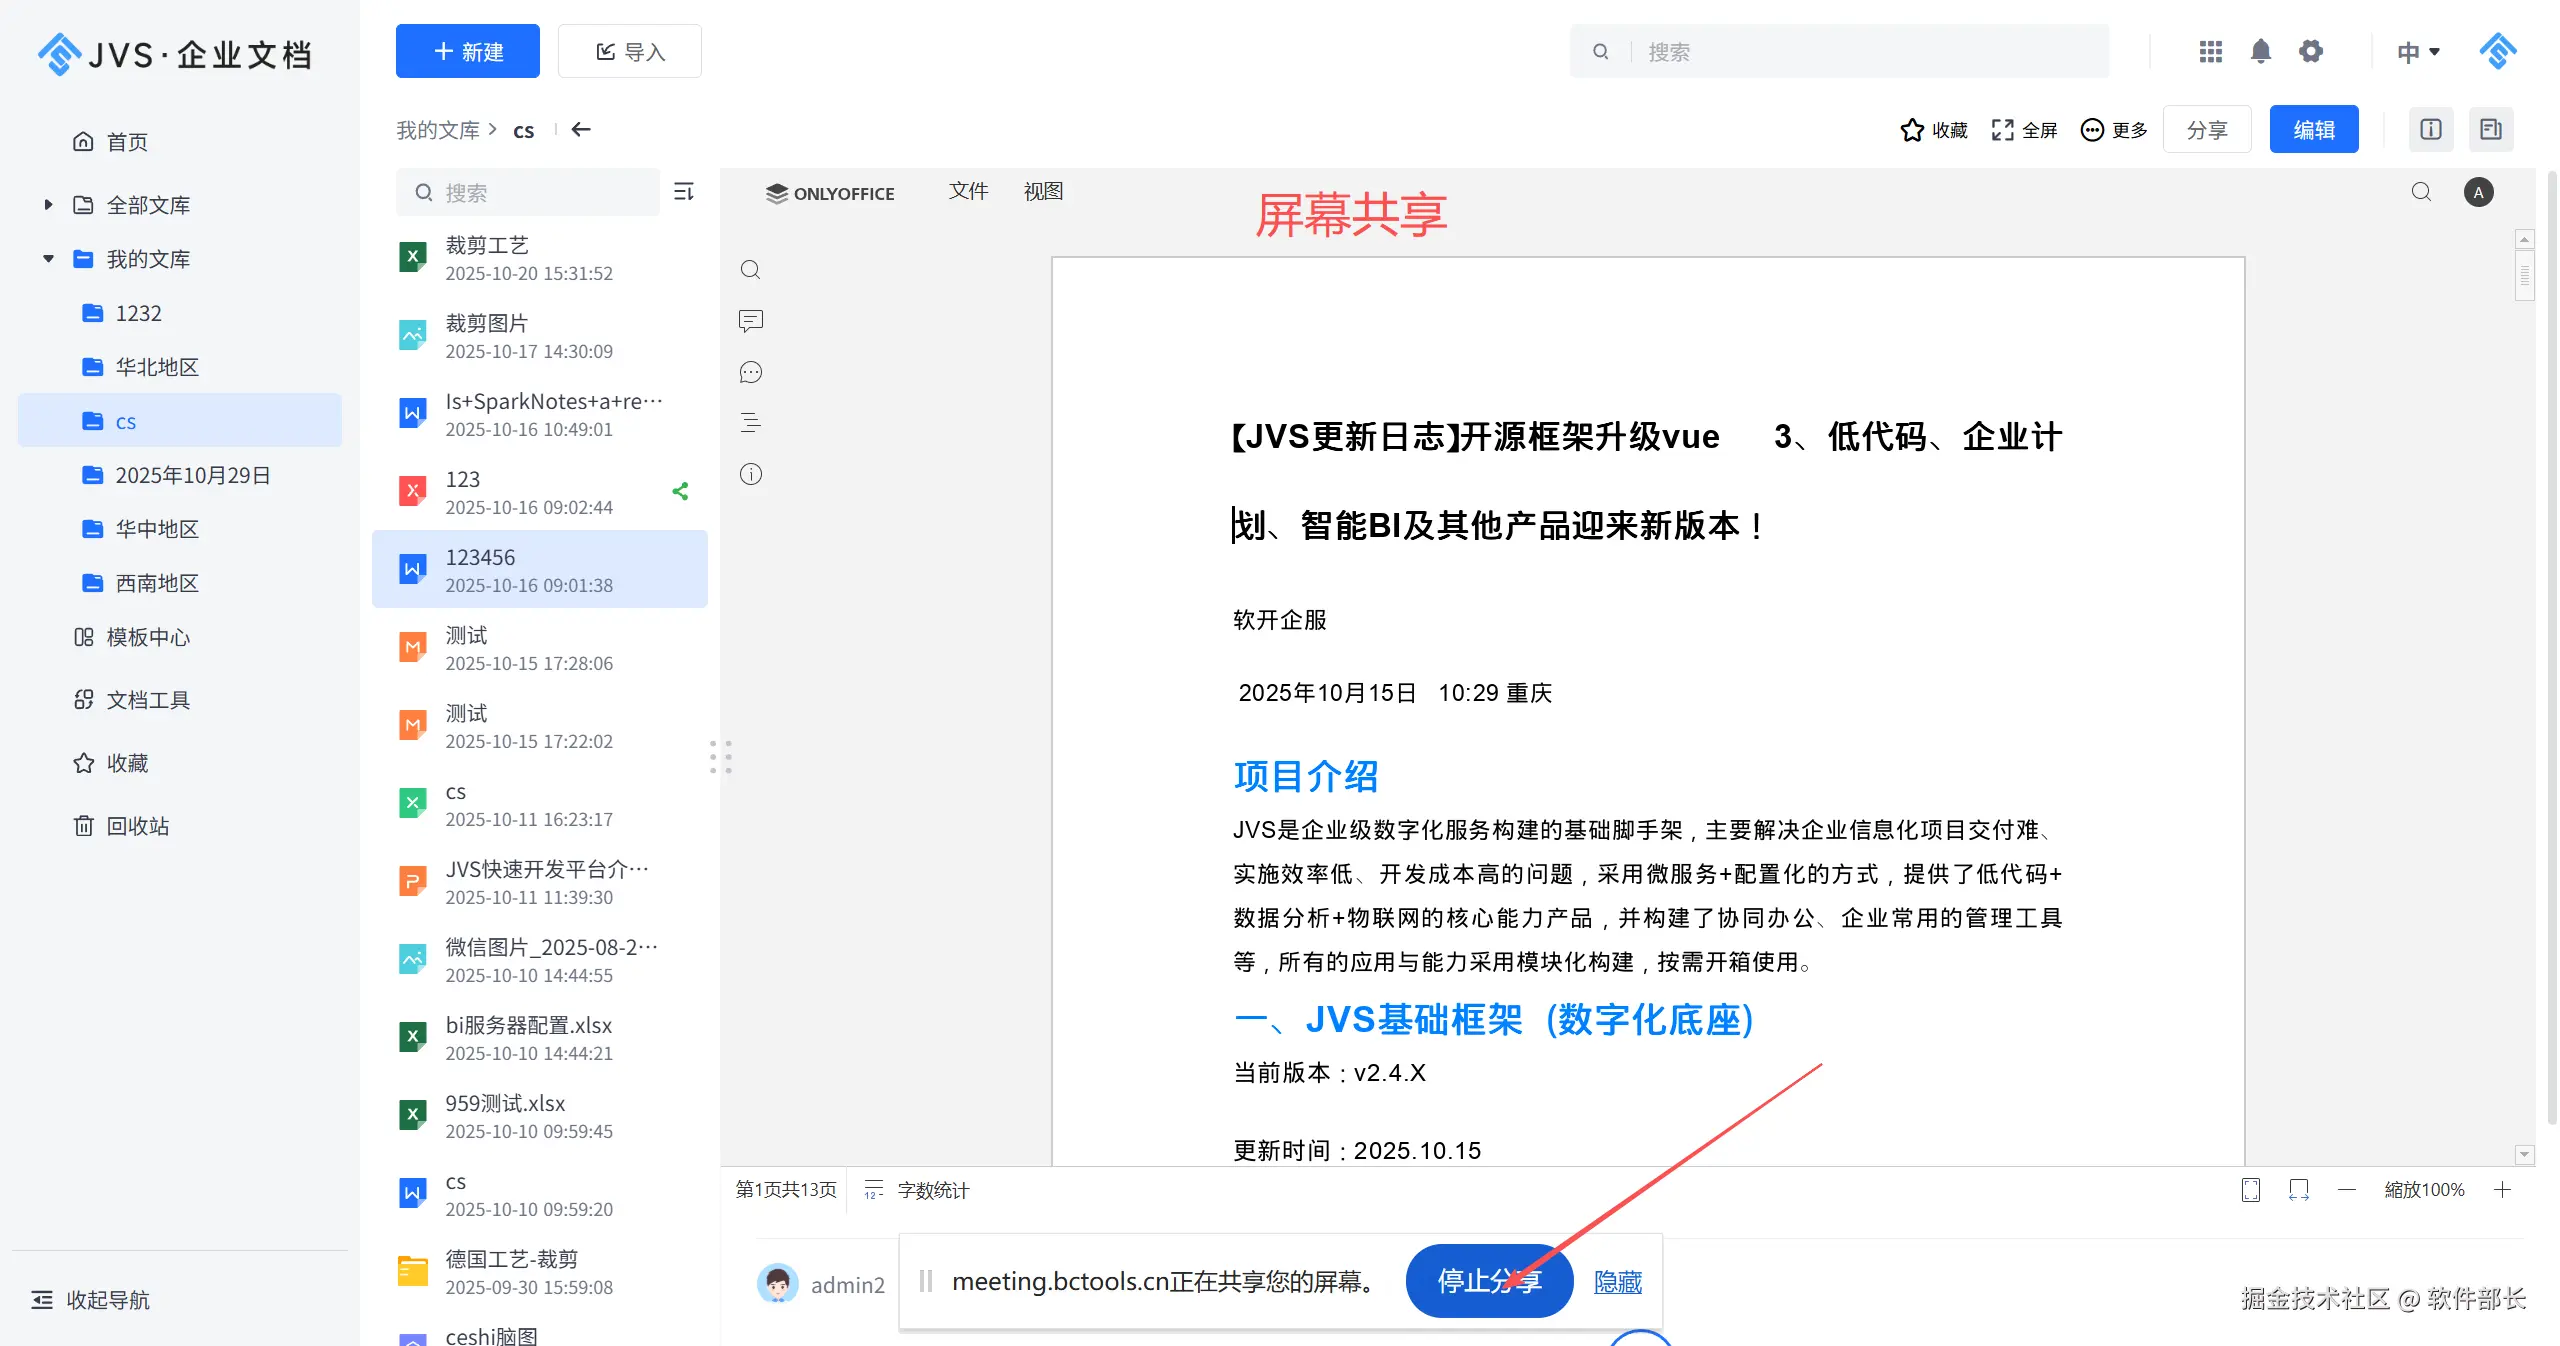
Task: Collapse the 我的文库 tree node
Action: [x=48, y=259]
